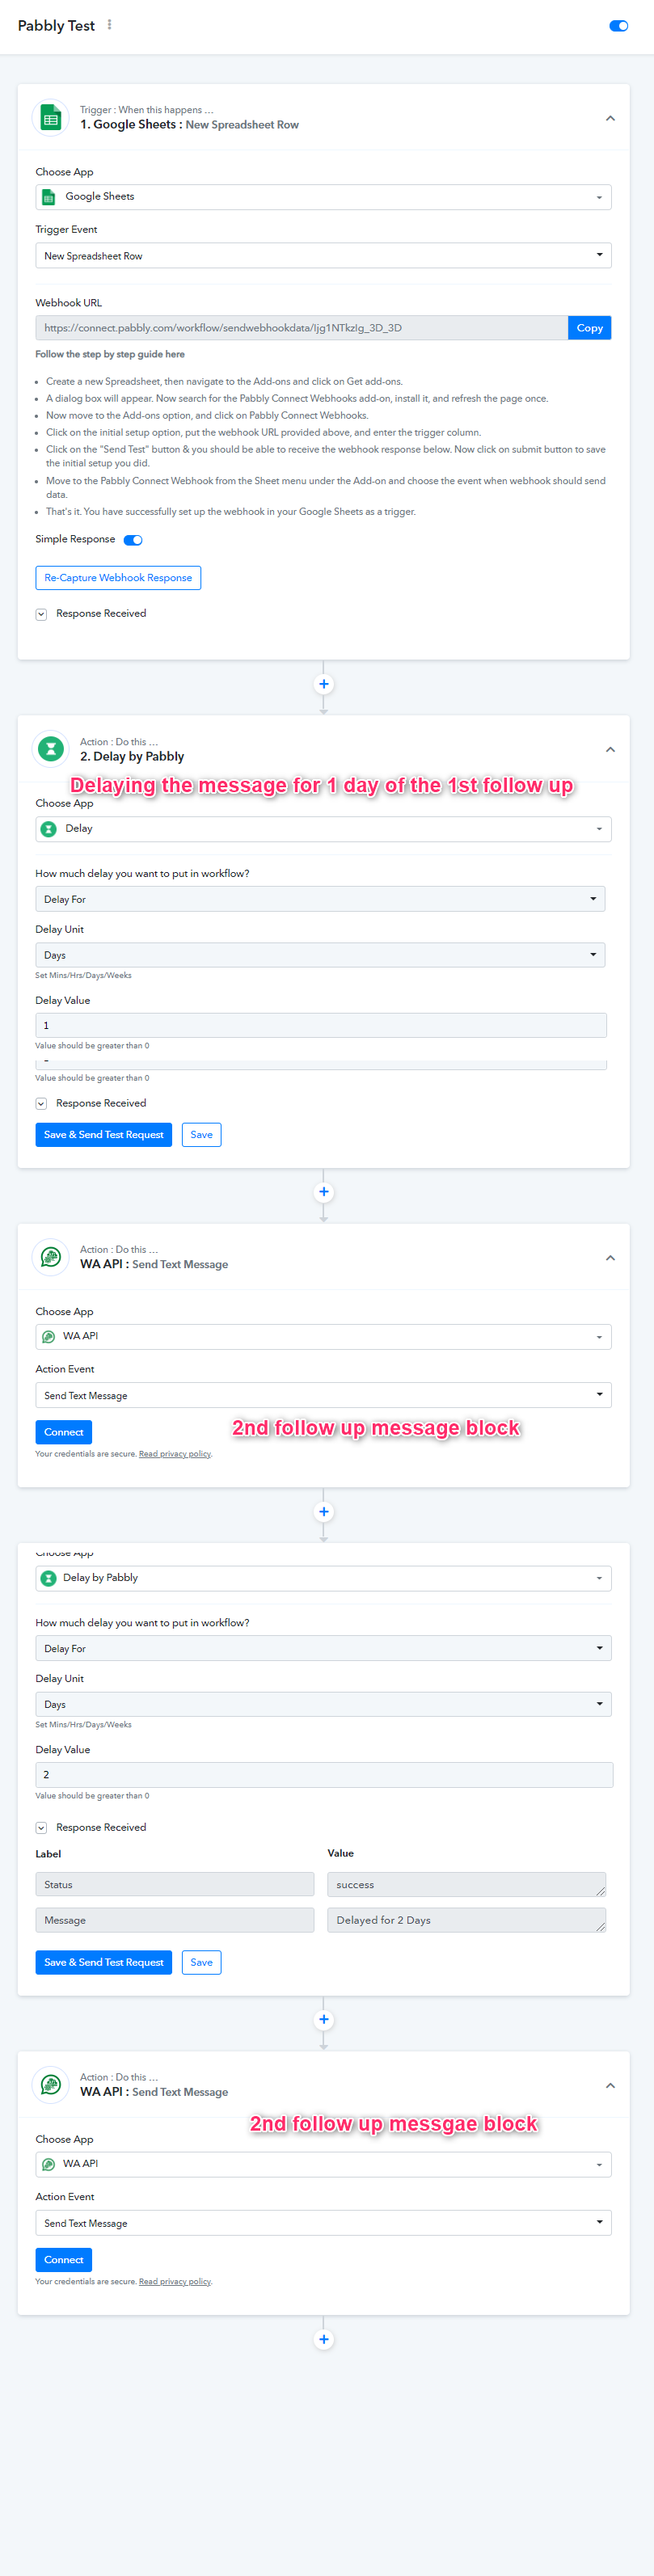
Task: Copy the webhook URL
Action: click(x=589, y=328)
